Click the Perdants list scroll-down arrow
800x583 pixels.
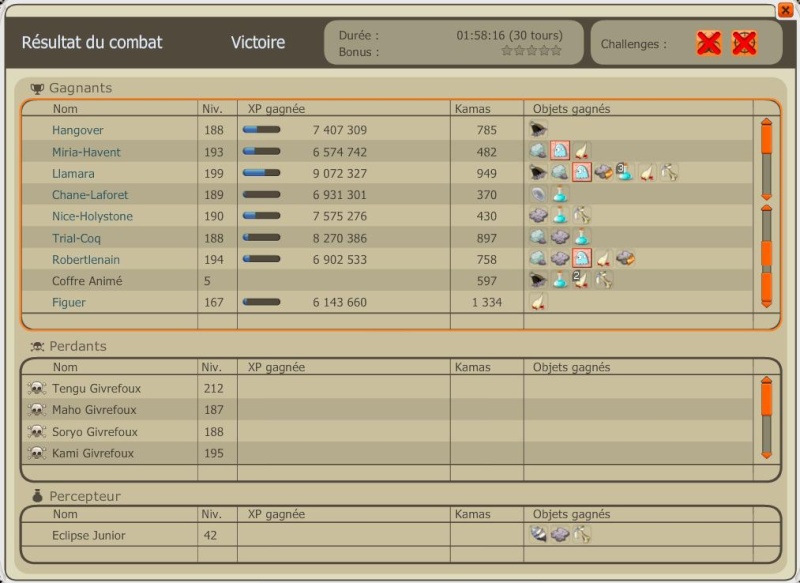766,455
